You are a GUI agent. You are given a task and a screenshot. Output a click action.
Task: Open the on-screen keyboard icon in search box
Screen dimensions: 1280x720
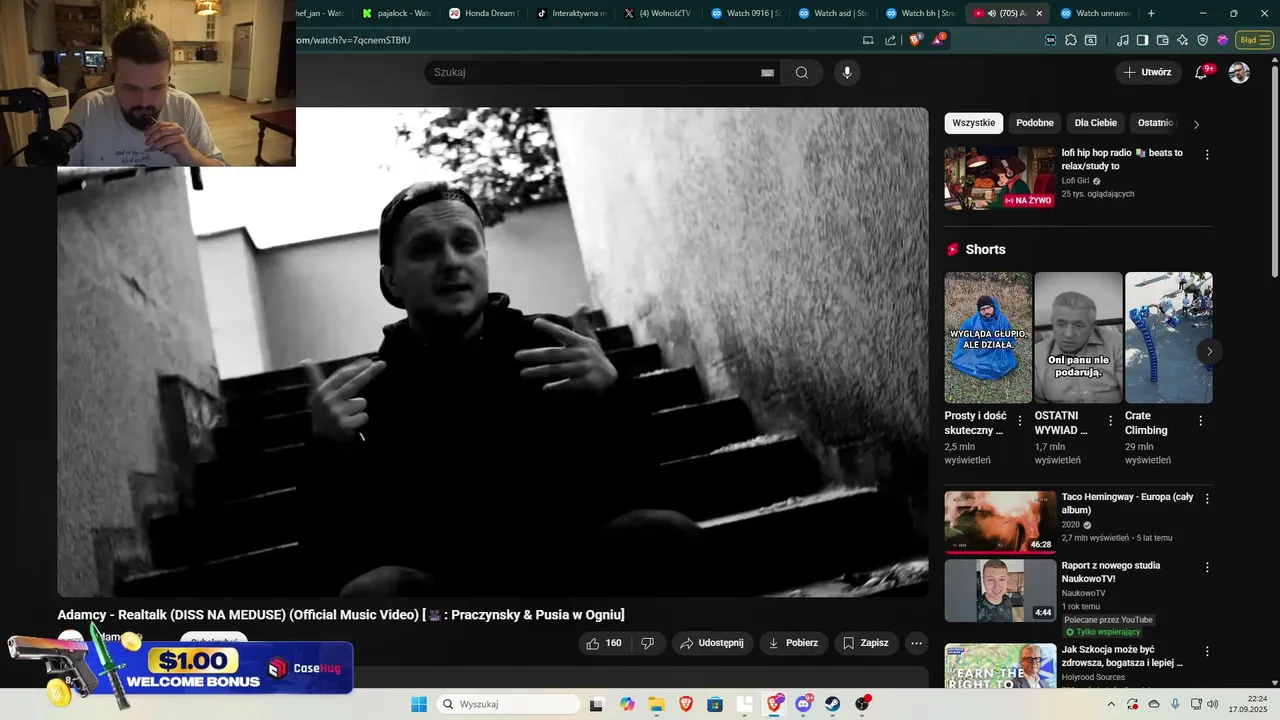click(x=768, y=72)
